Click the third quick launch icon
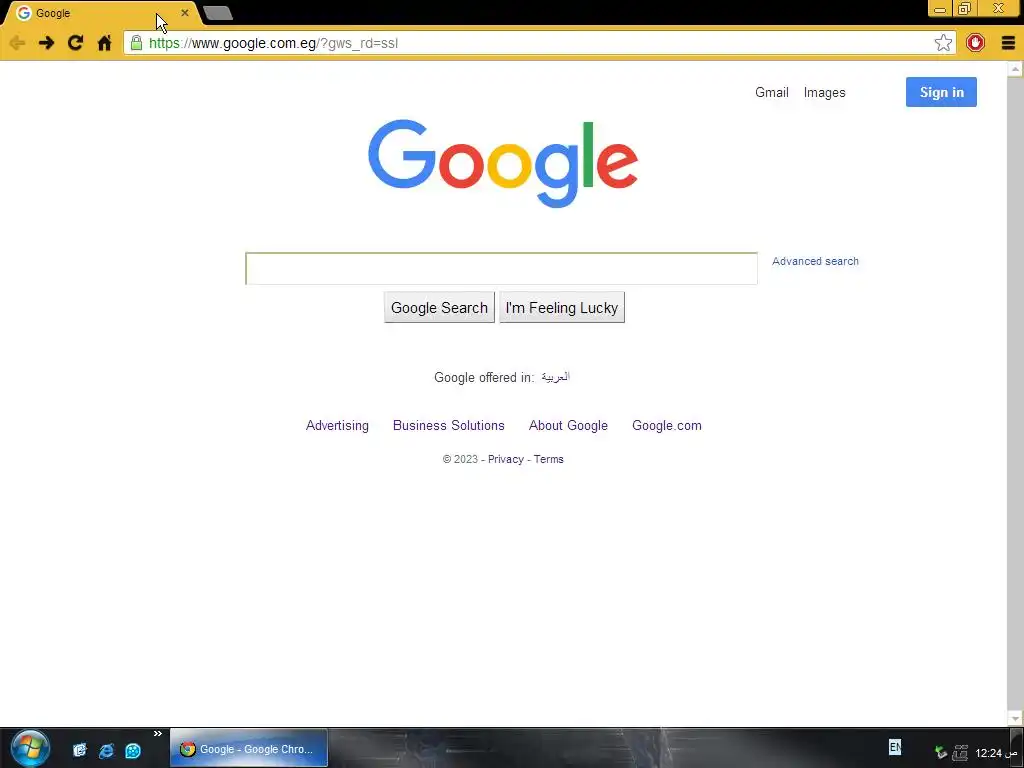 (133, 750)
